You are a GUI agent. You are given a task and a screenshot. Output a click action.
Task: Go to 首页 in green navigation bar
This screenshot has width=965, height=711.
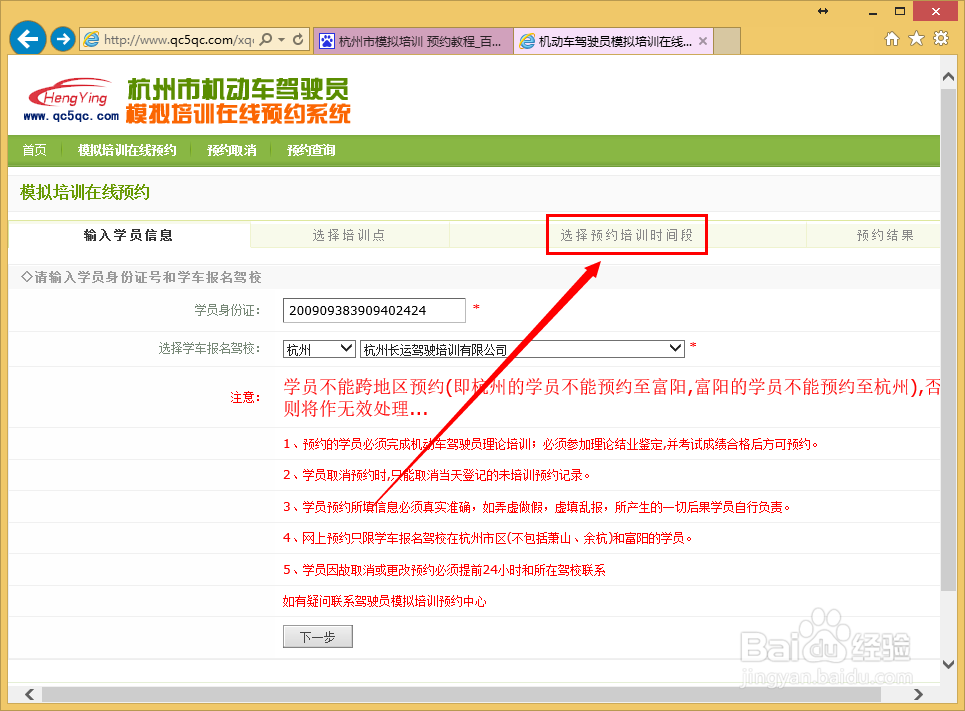coord(34,150)
